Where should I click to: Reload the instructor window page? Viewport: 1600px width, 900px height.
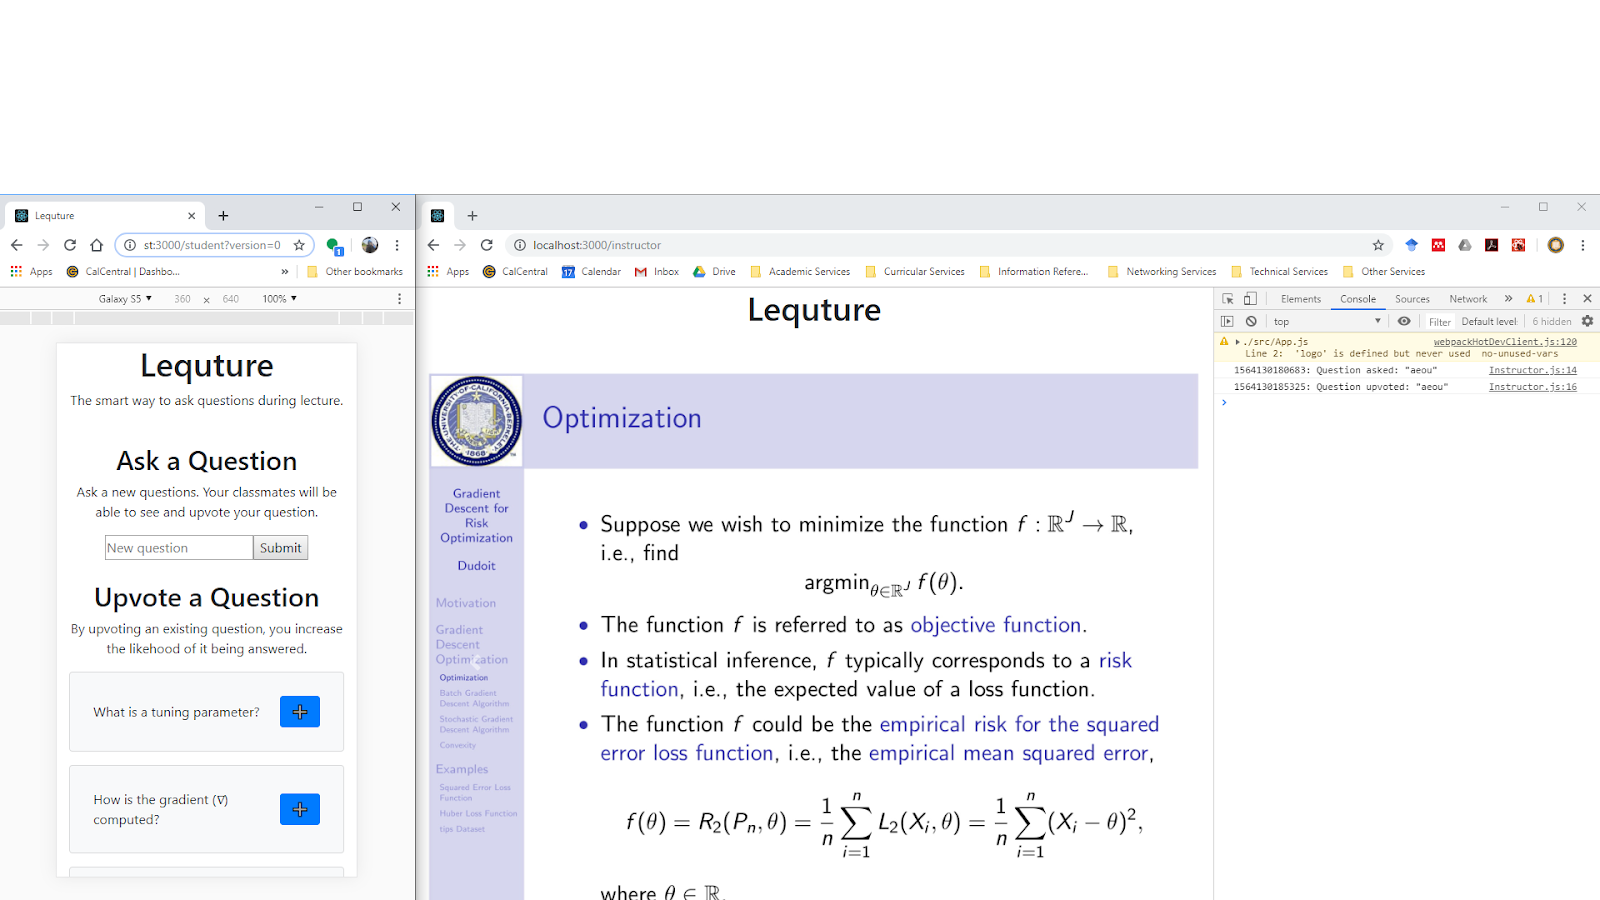point(487,245)
